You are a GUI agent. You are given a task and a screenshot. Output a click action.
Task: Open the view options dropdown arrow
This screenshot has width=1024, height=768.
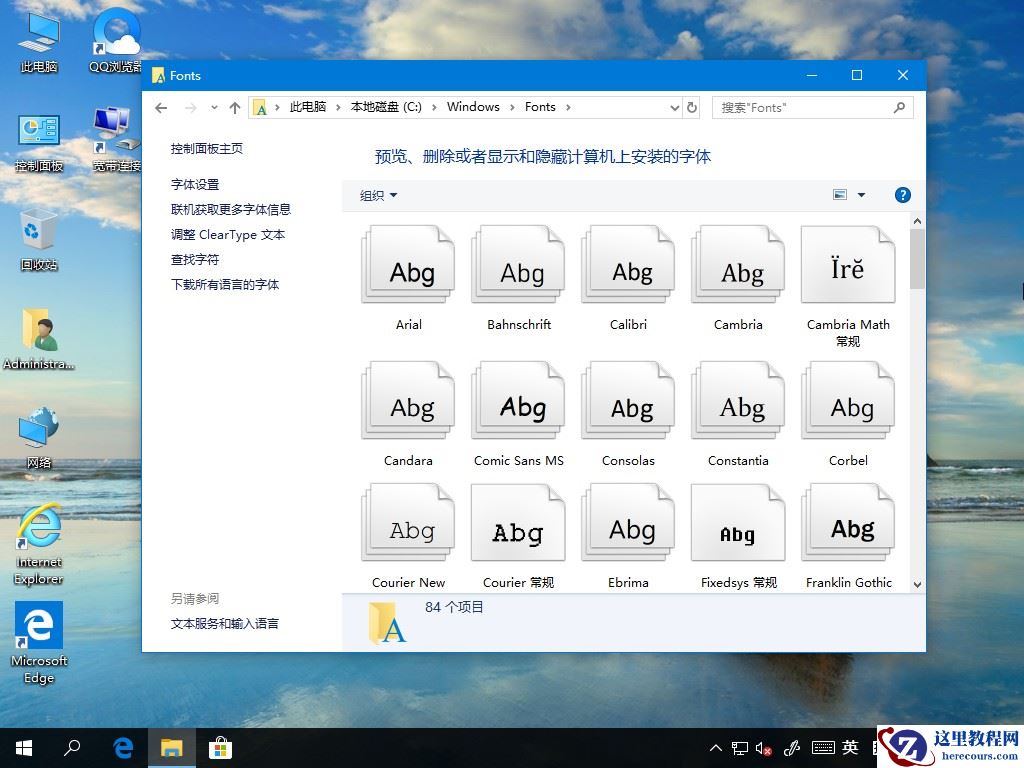[x=861, y=195]
